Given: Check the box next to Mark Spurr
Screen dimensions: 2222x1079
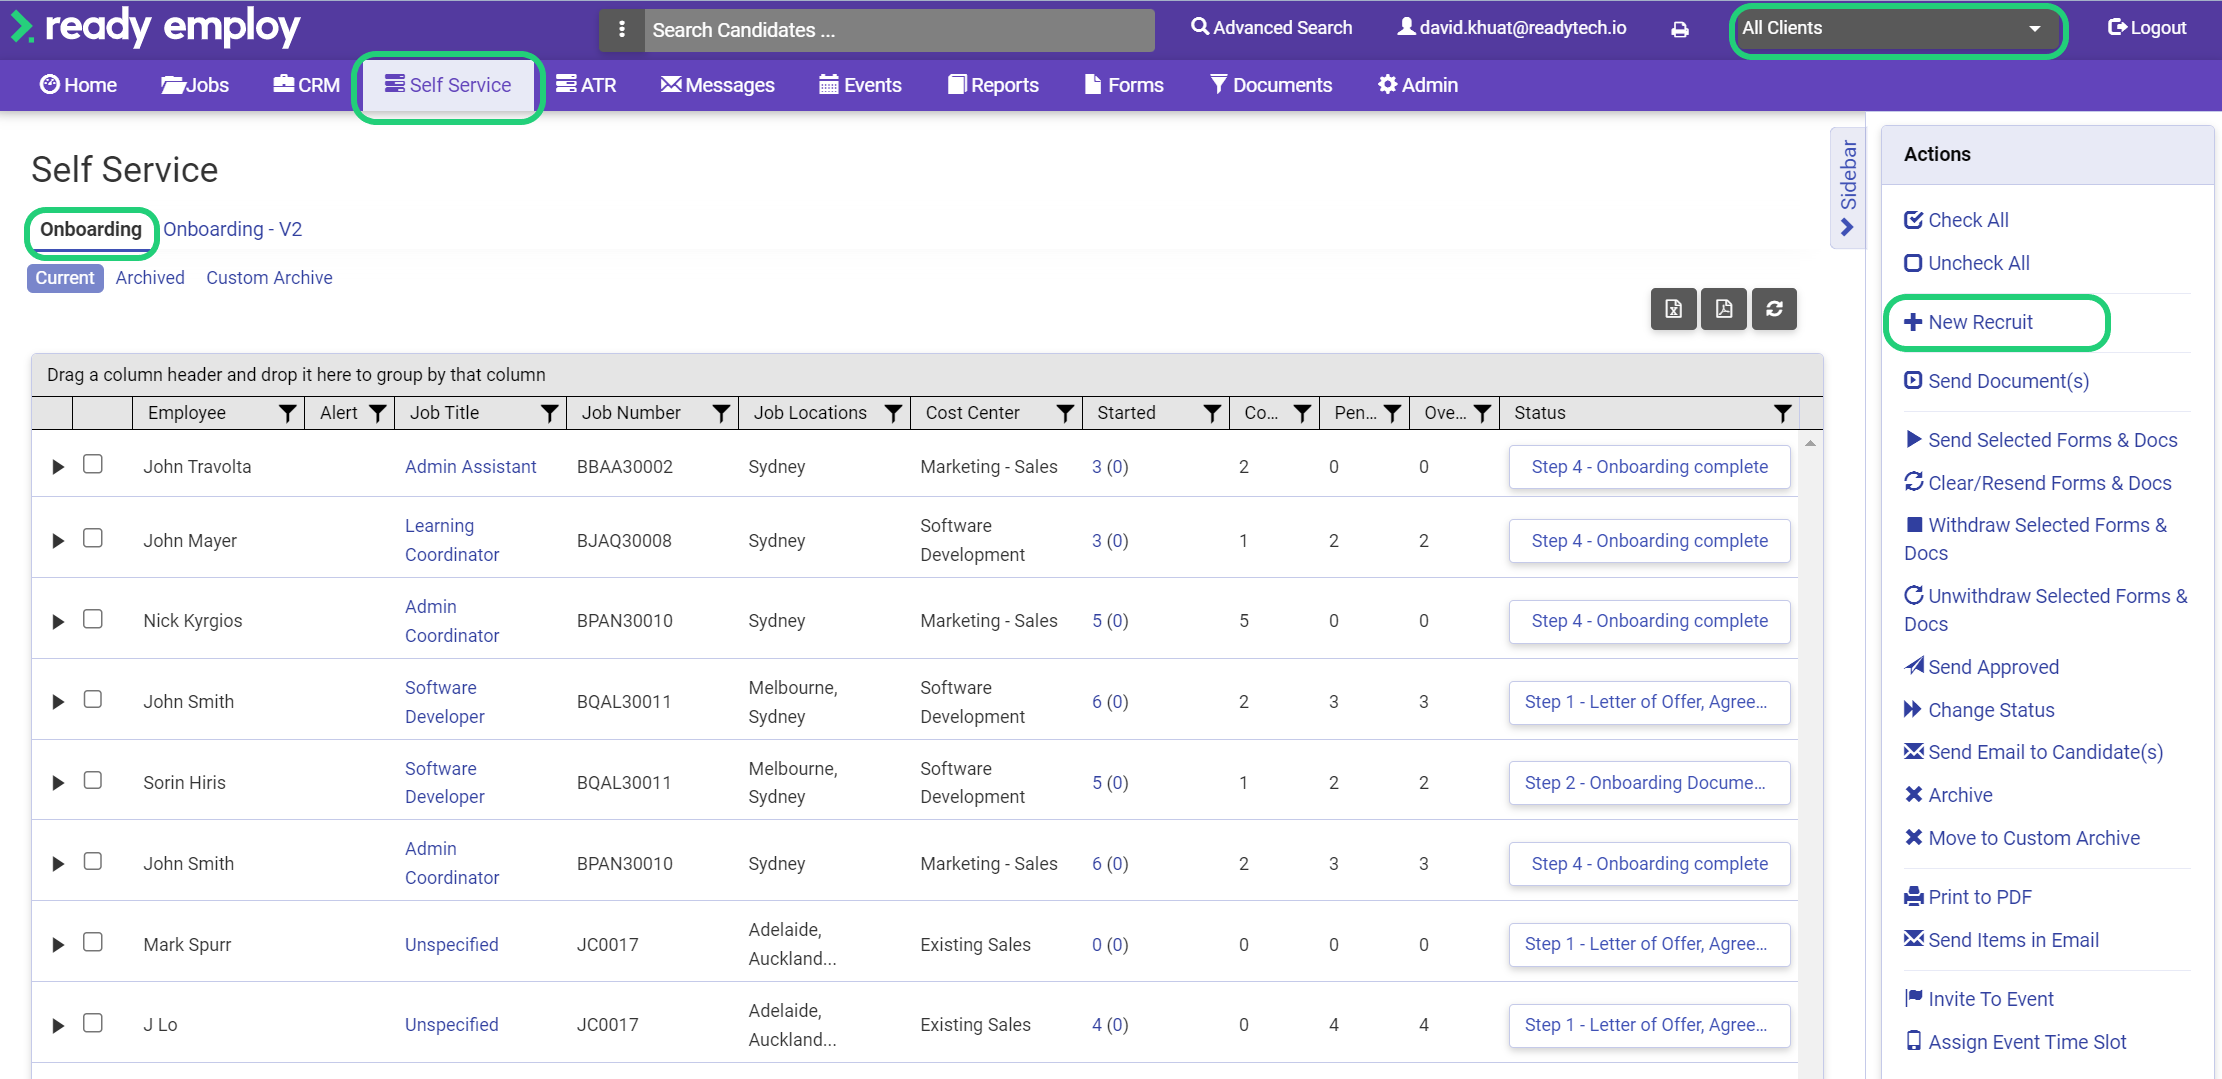Looking at the screenshot, I should tap(93, 942).
